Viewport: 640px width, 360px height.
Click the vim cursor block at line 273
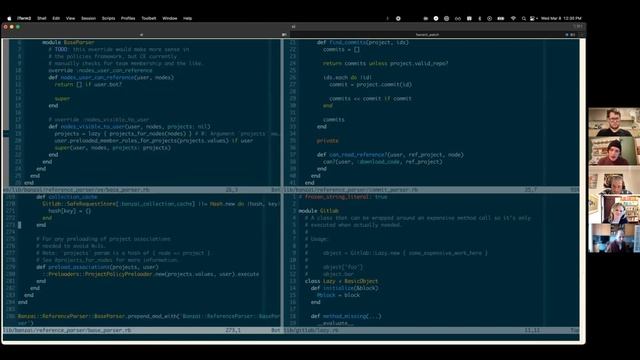19,225
